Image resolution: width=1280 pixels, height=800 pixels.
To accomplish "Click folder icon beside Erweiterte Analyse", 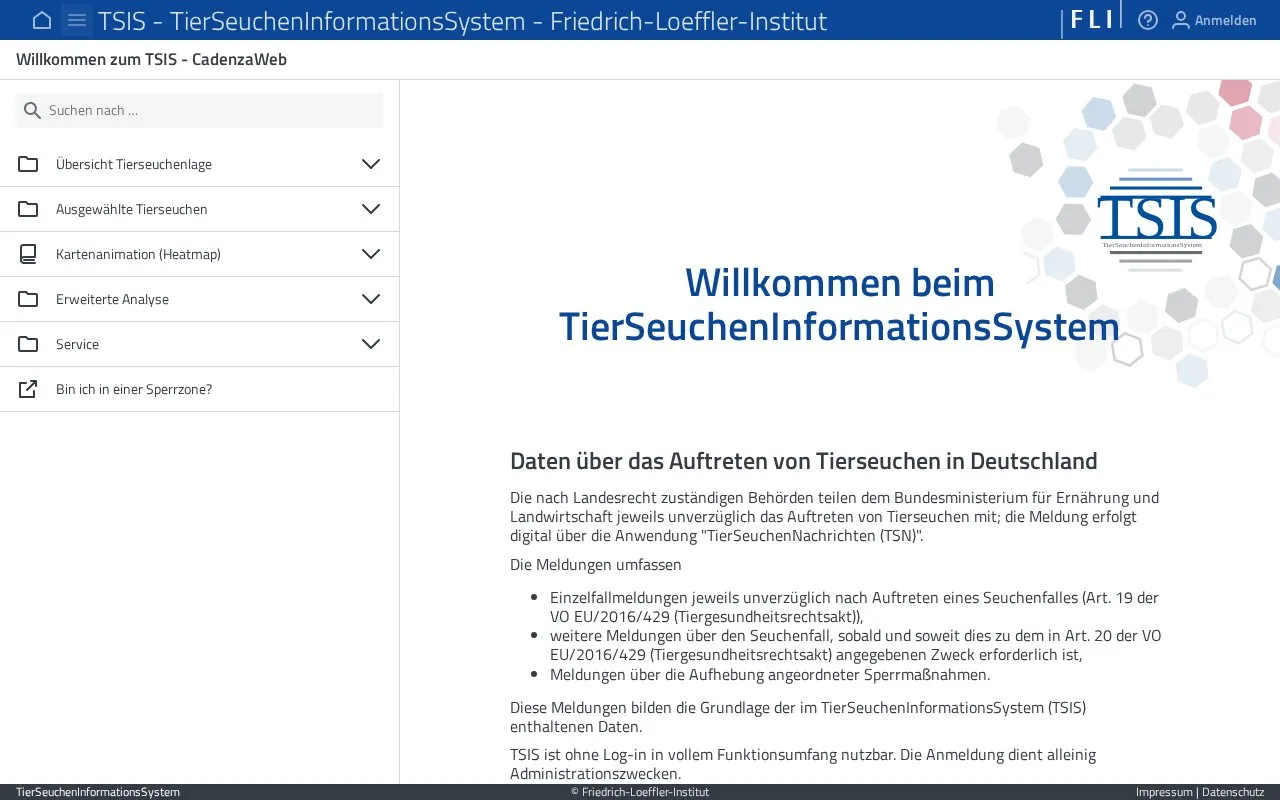I will [28, 299].
